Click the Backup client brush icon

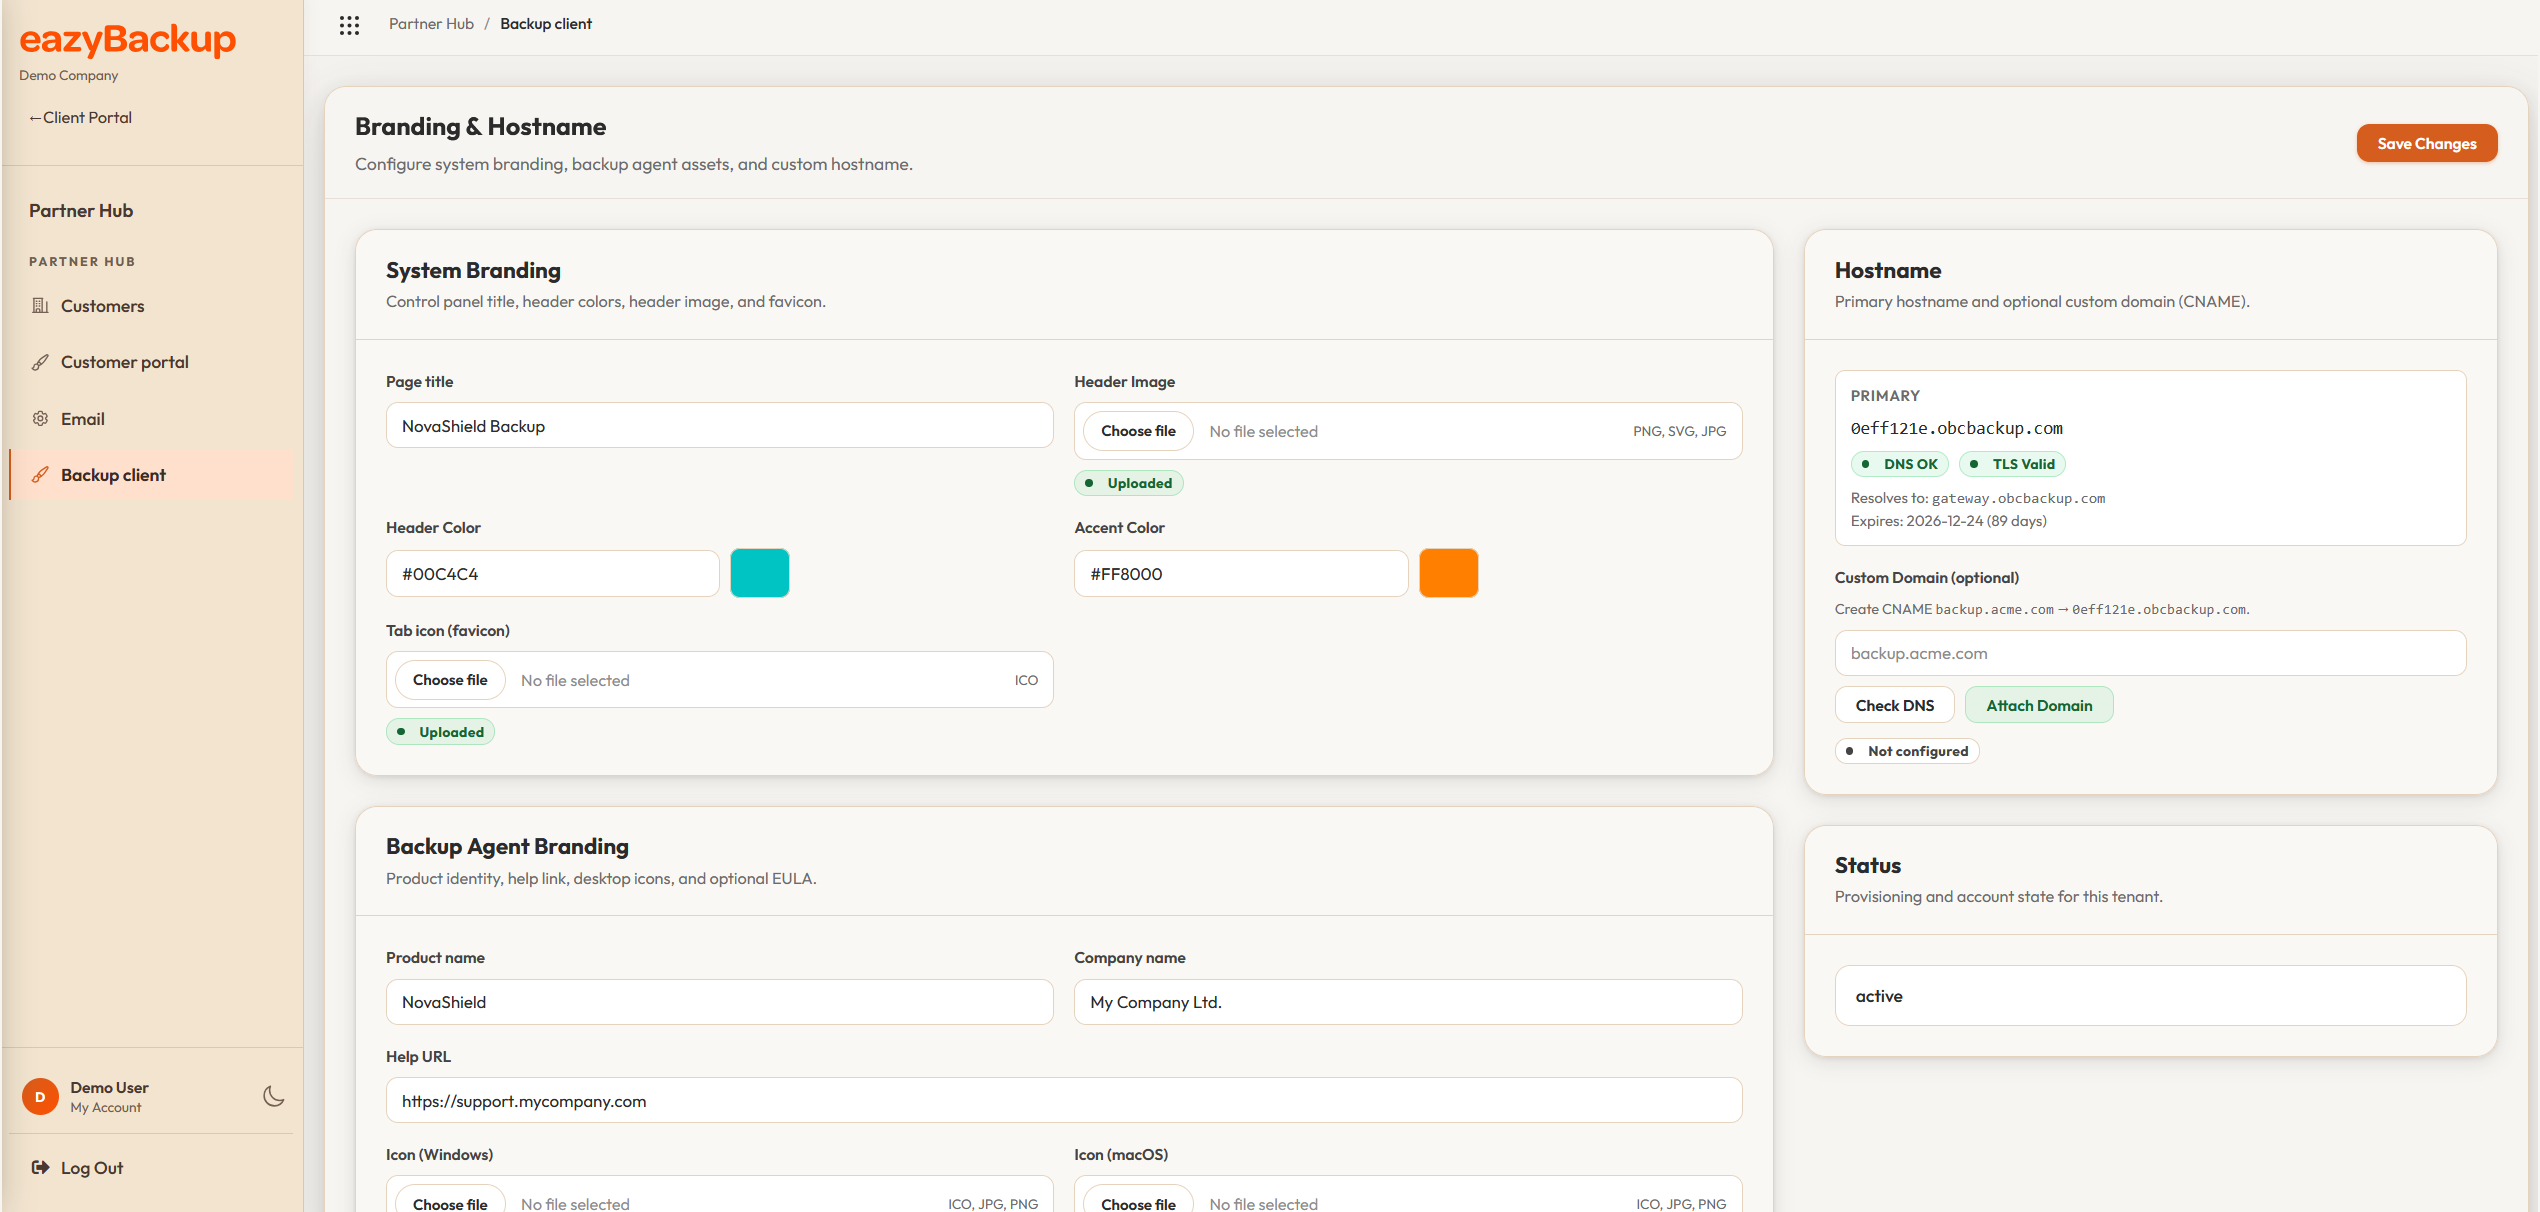tap(40, 475)
